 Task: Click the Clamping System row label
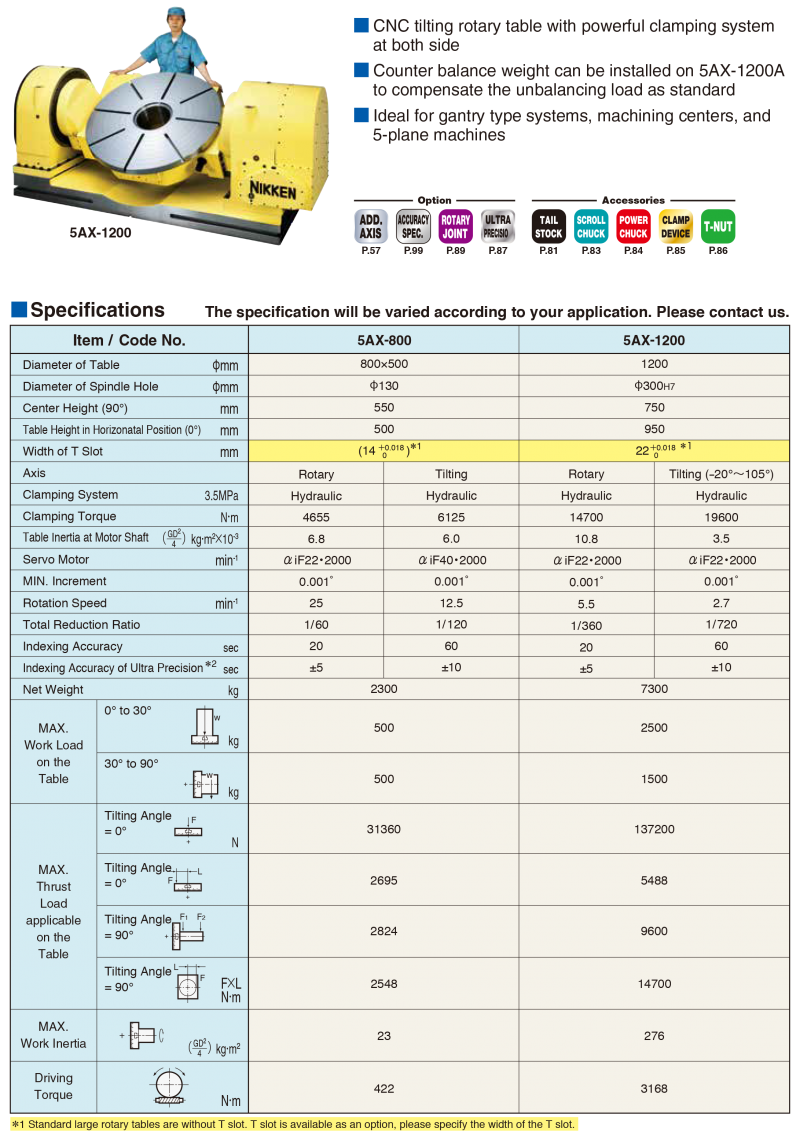[x=70, y=494]
